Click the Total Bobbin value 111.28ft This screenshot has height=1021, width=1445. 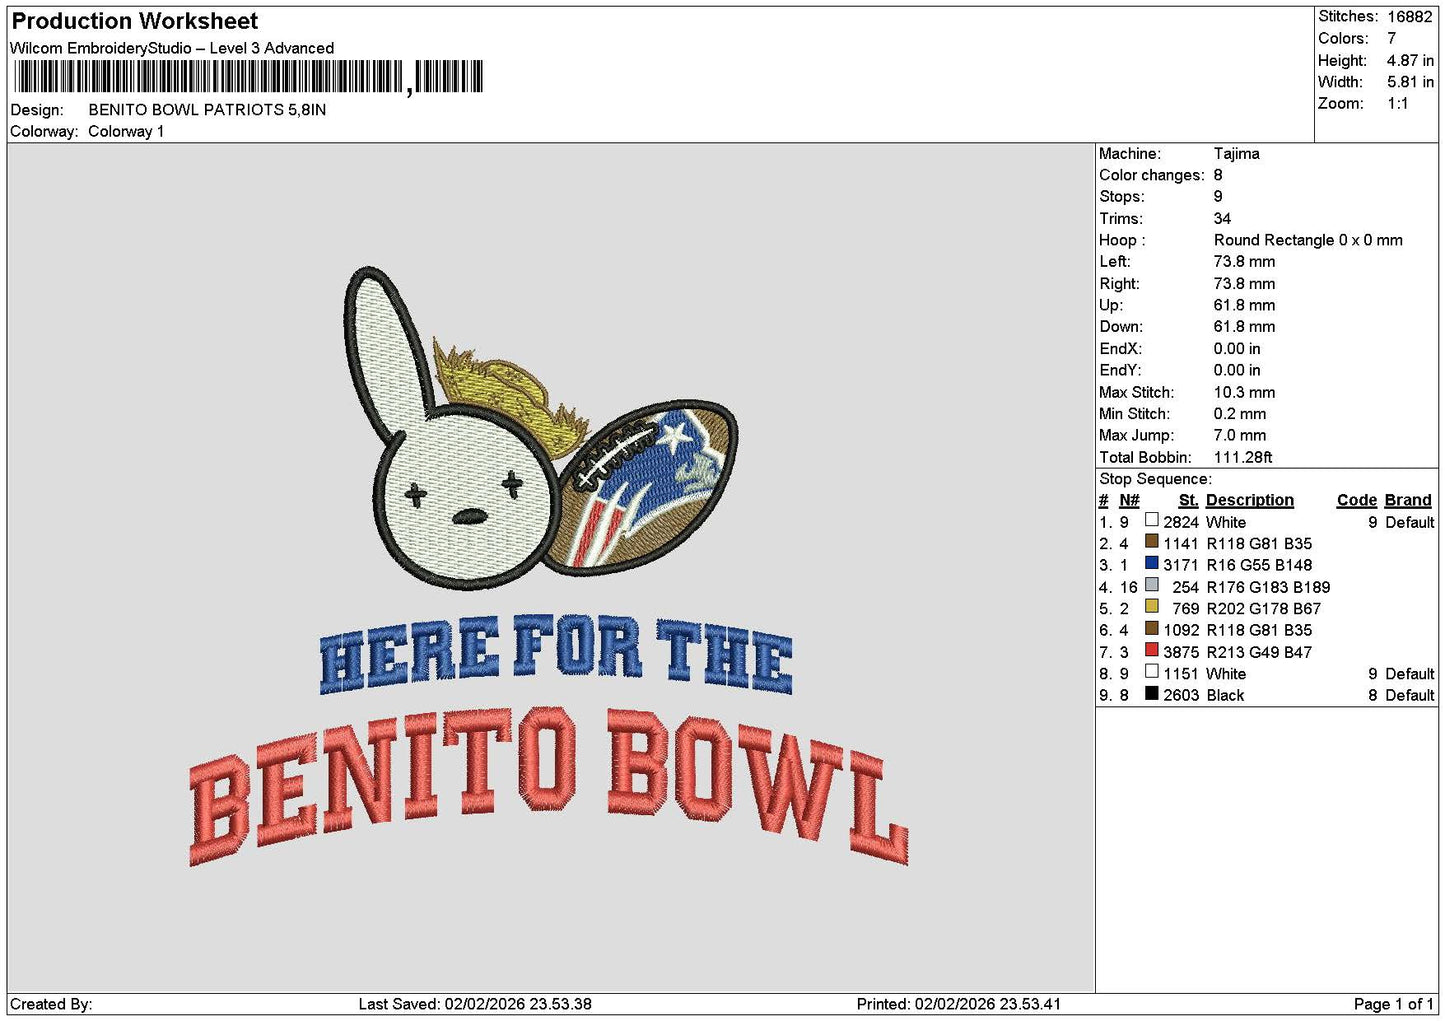[x=1243, y=457]
